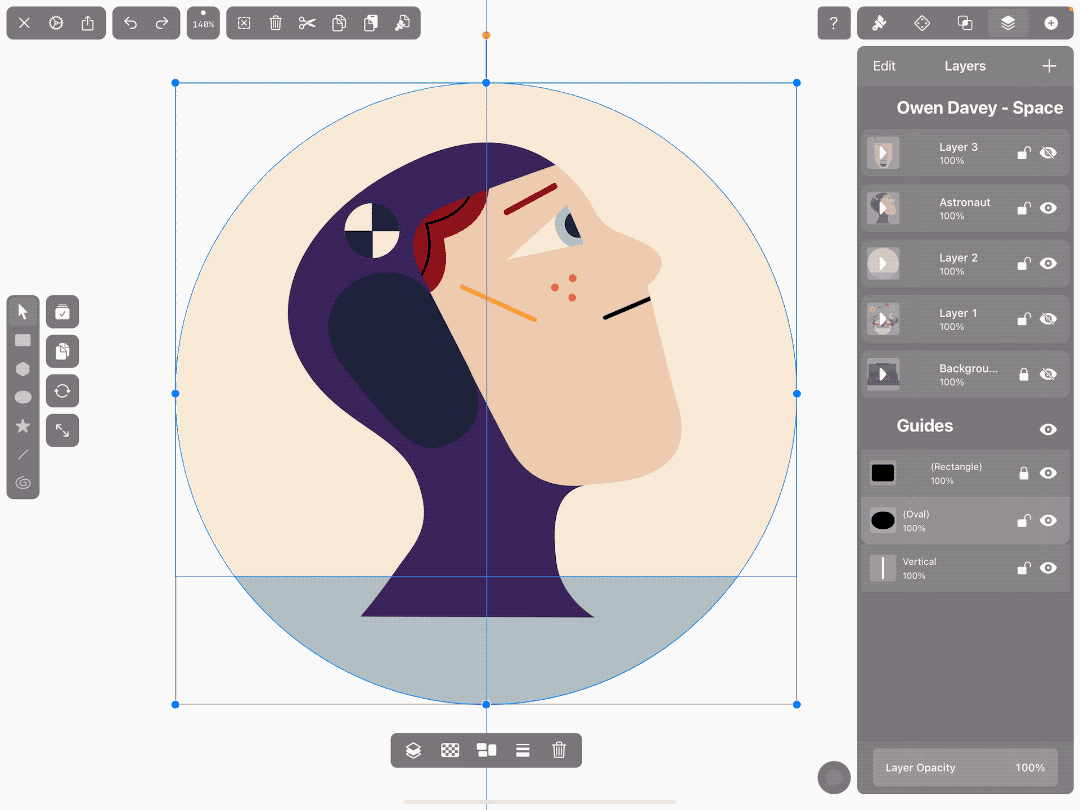The width and height of the screenshot is (1080, 810).
Task: Add a new layer with the plus icon
Action: tap(1049, 66)
